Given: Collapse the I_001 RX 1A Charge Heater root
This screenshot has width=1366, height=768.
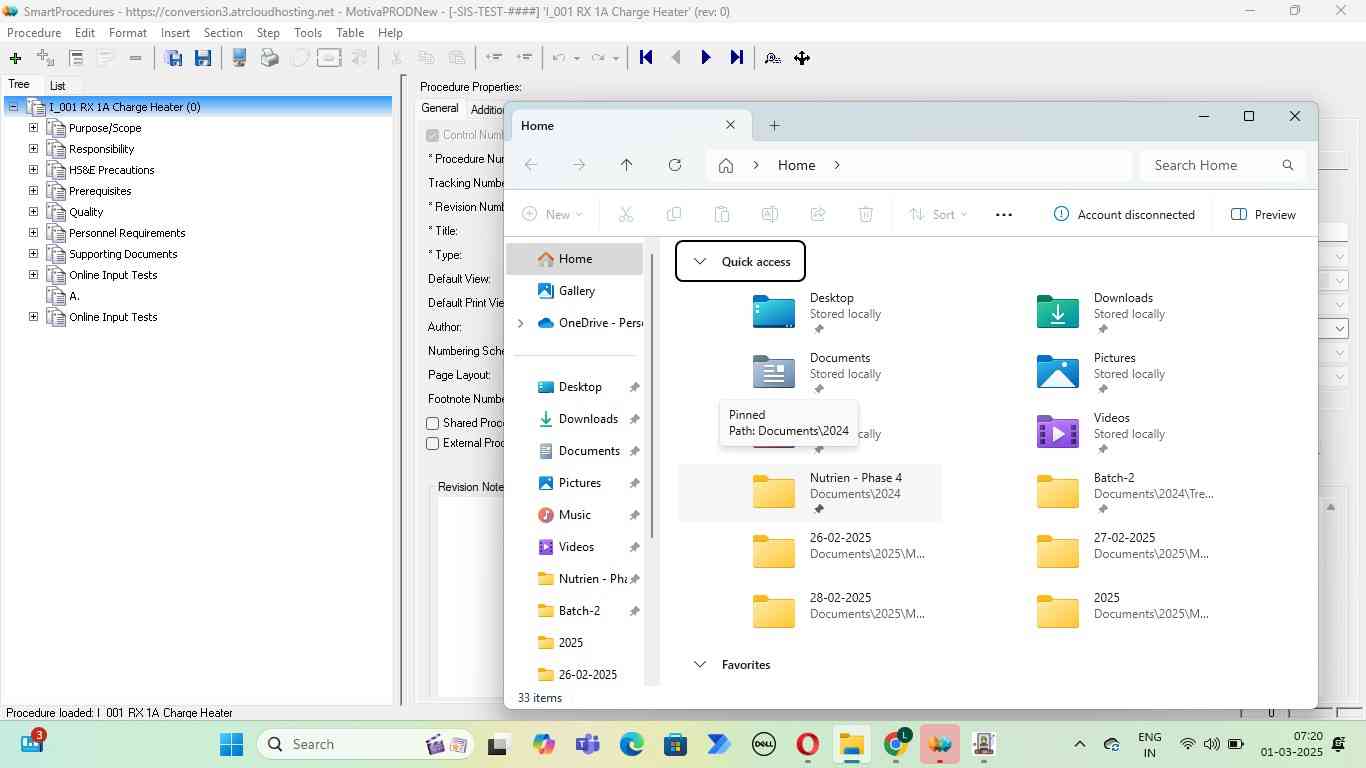Looking at the screenshot, I should click(x=14, y=107).
